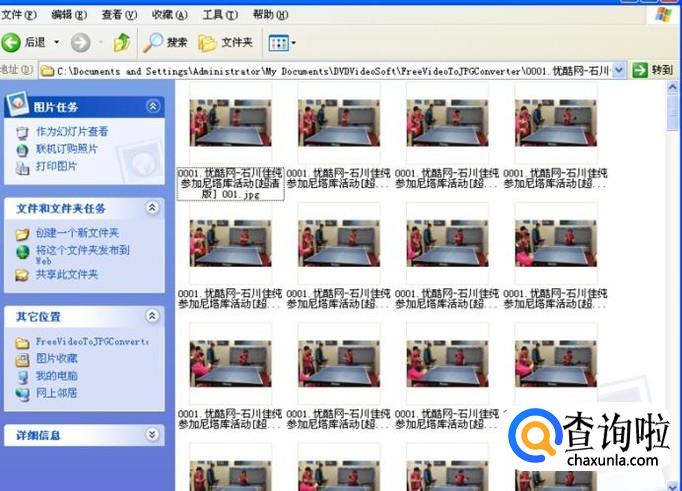Open the Back history dropdown arrow
The height and width of the screenshot is (491, 682).
click(x=57, y=42)
